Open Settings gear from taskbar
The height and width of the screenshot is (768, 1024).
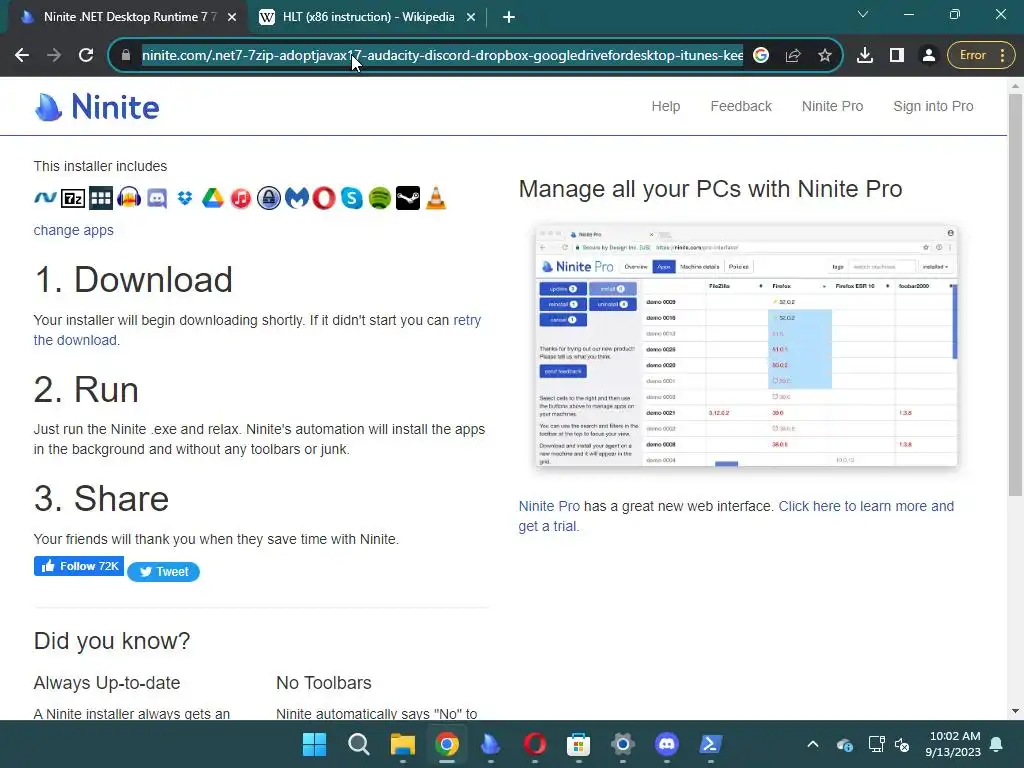622,744
